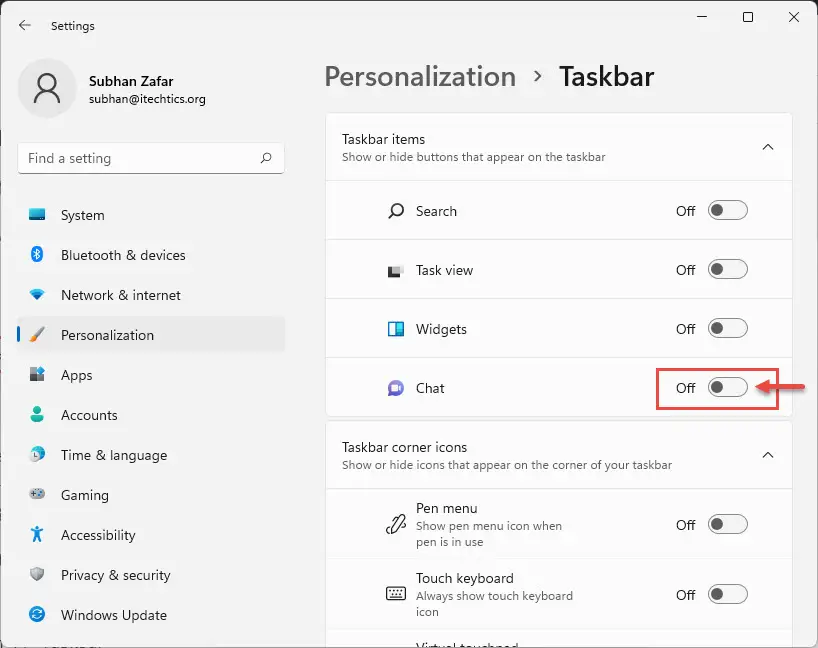Click the back arrow in Settings
This screenshot has height=648, width=818.
(x=25, y=25)
